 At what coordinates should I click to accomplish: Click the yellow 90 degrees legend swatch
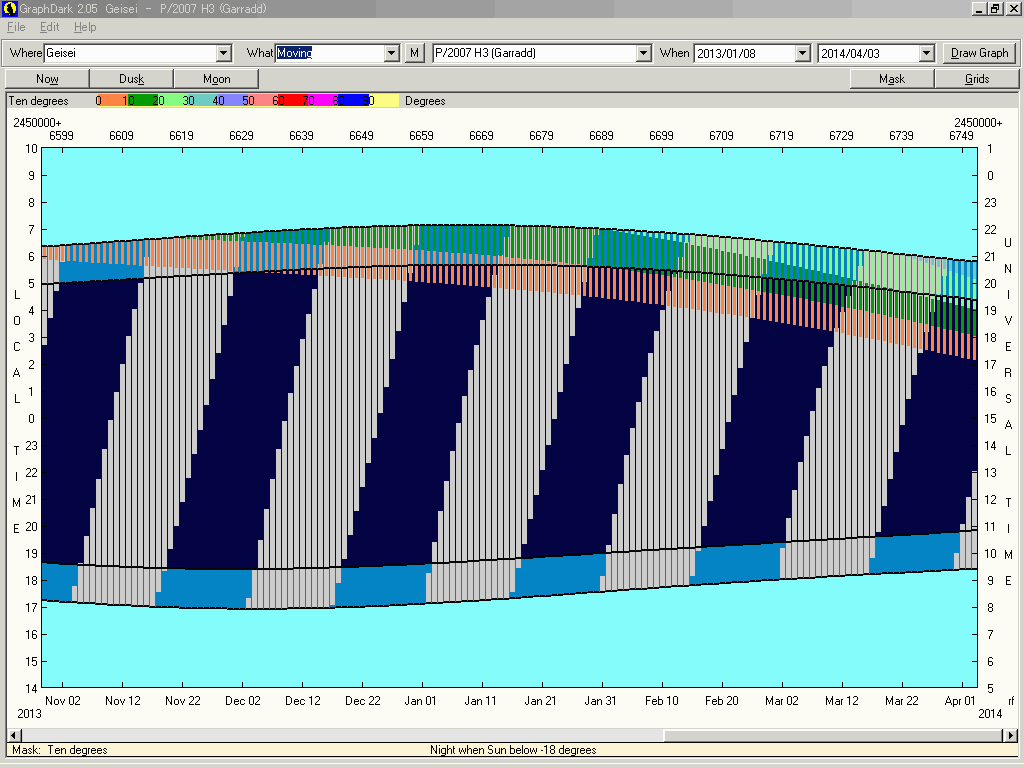point(383,101)
